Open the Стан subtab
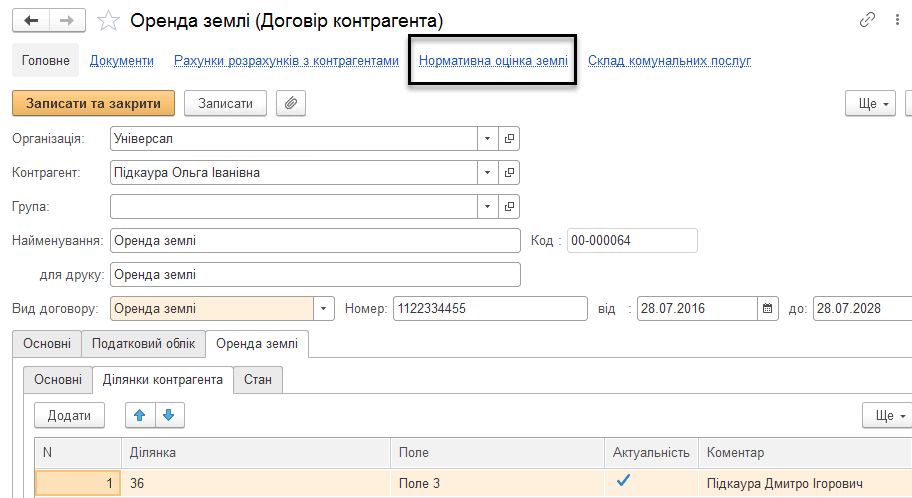The image size is (912, 498). [x=258, y=380]
